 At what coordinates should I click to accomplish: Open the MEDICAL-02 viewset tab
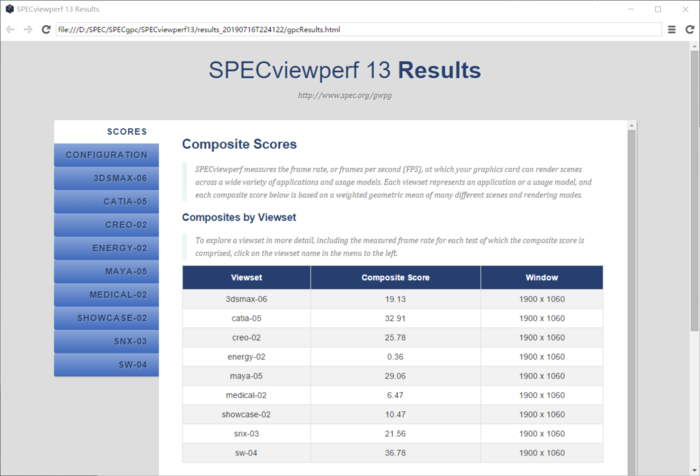pos(106,295)
